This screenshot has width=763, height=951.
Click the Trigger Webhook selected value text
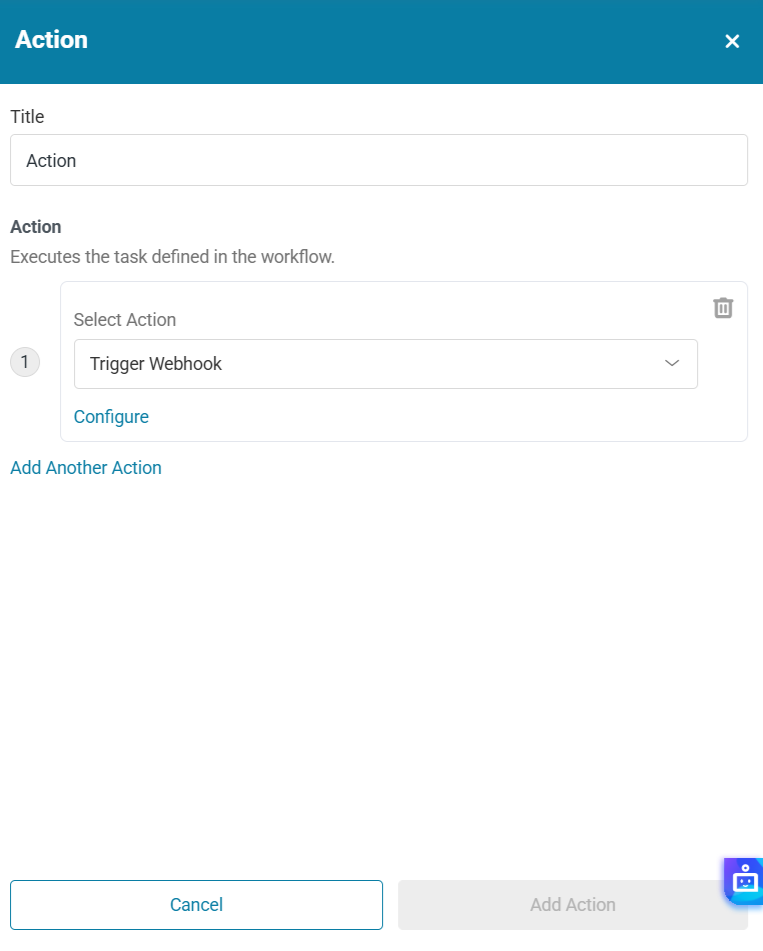click(156, 364)
